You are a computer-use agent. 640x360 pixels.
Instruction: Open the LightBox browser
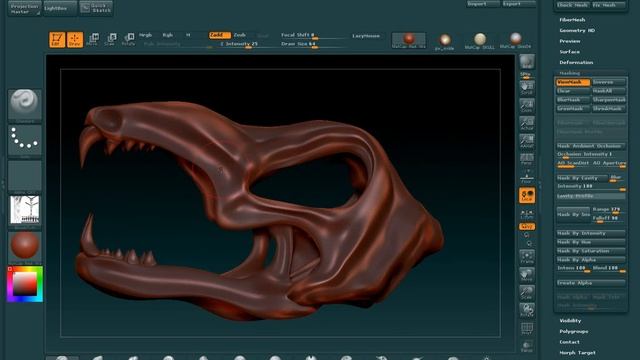60,8
